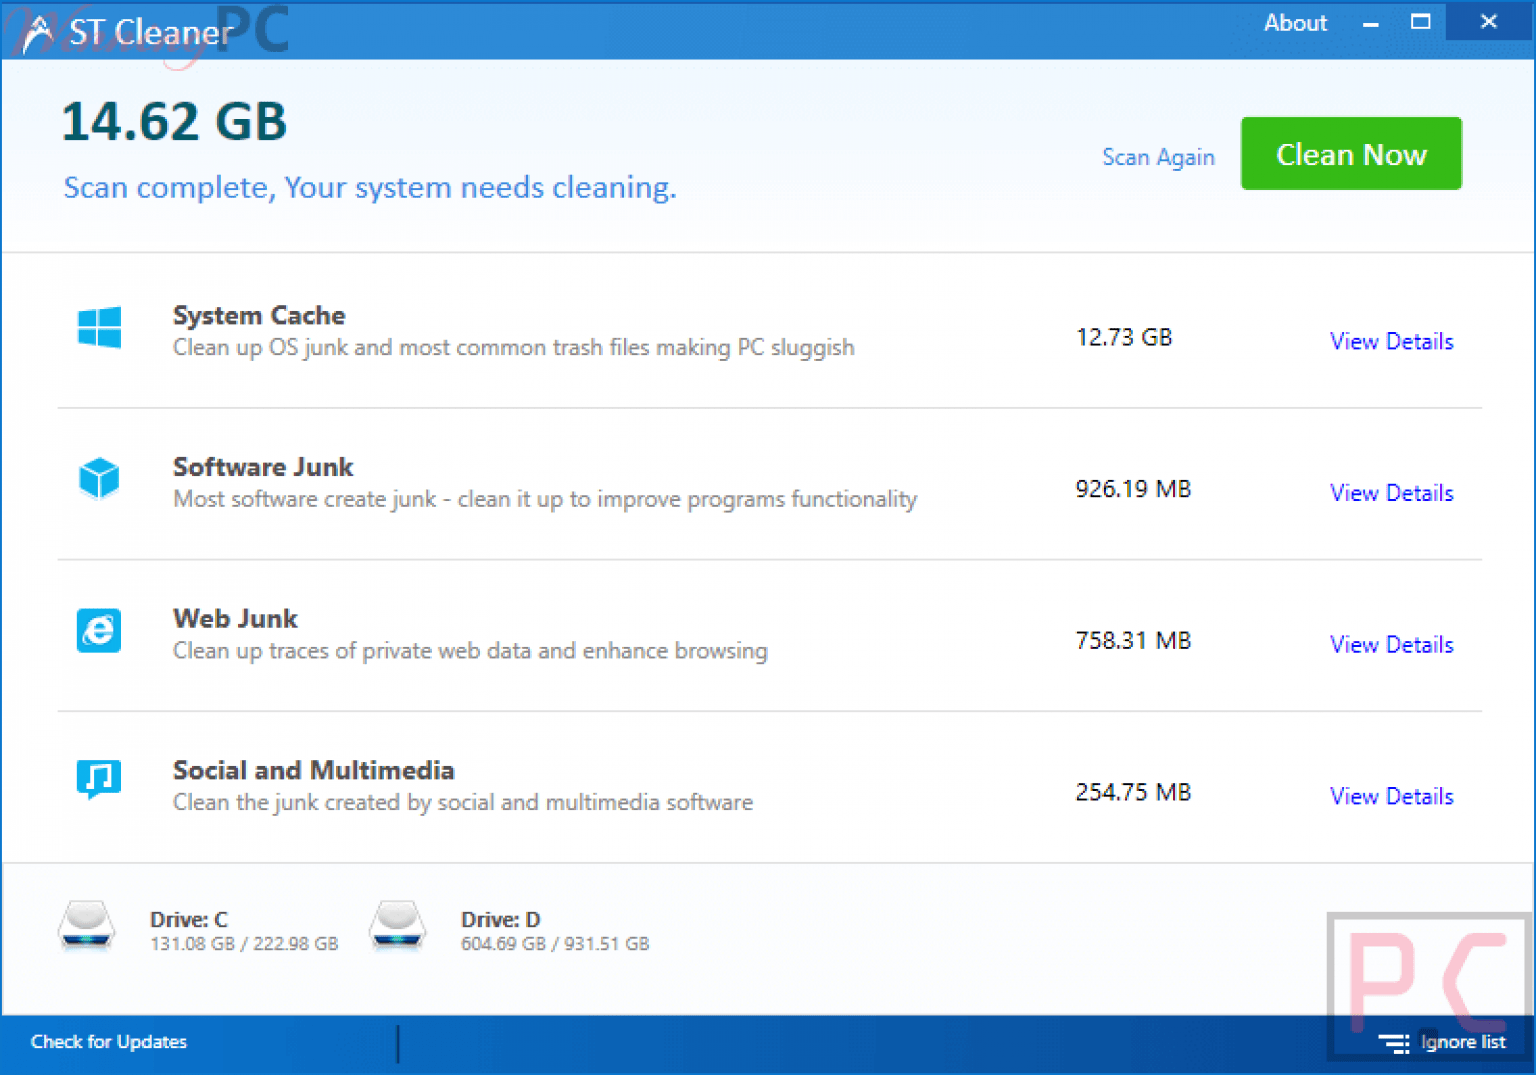Click Check for Updates
Image resolution: width=1536 pixels, height=1075 pixels.
pos(109,1042)
